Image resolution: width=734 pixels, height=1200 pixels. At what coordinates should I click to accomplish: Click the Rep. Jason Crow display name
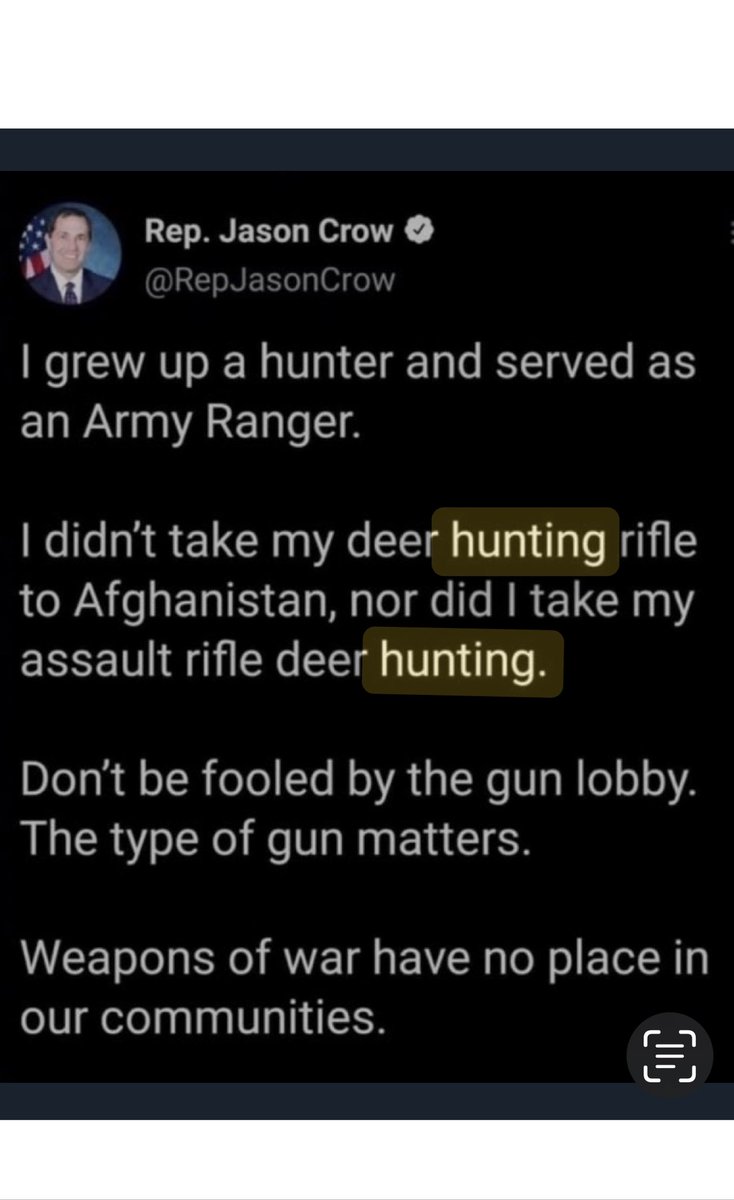pos(270,232)
